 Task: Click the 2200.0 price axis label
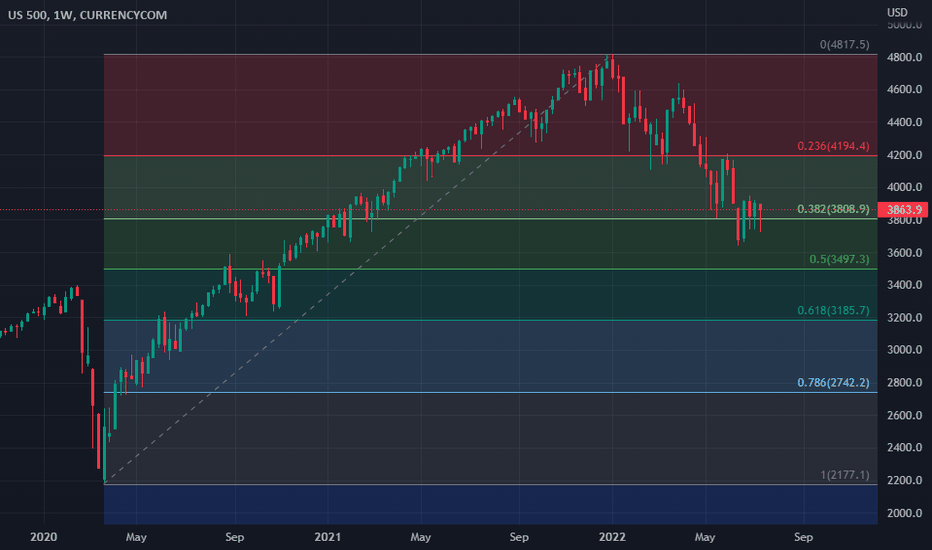coord(904,480)
